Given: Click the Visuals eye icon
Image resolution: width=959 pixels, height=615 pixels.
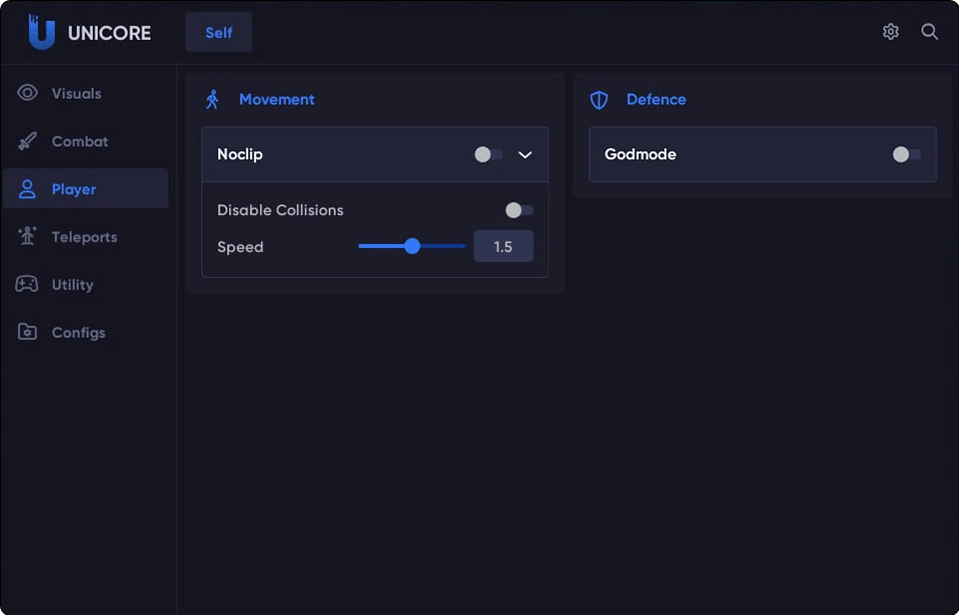Looking at the screenshot, I should click(x=28, y=93).
